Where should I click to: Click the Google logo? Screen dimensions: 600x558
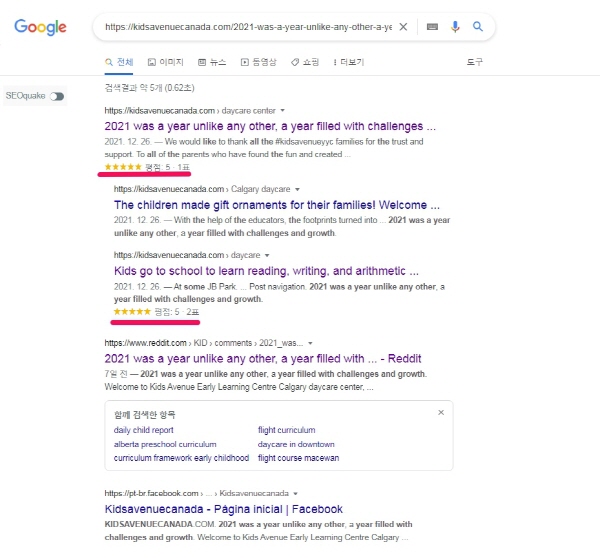point(40,27)
